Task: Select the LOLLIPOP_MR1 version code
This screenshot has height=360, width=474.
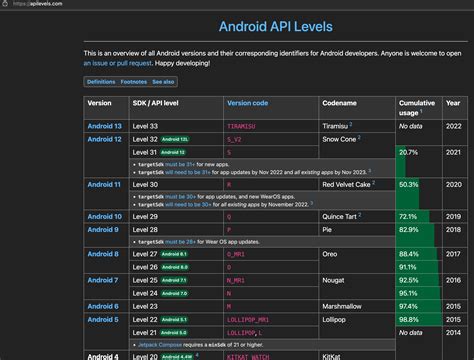Action: (248, 320)
